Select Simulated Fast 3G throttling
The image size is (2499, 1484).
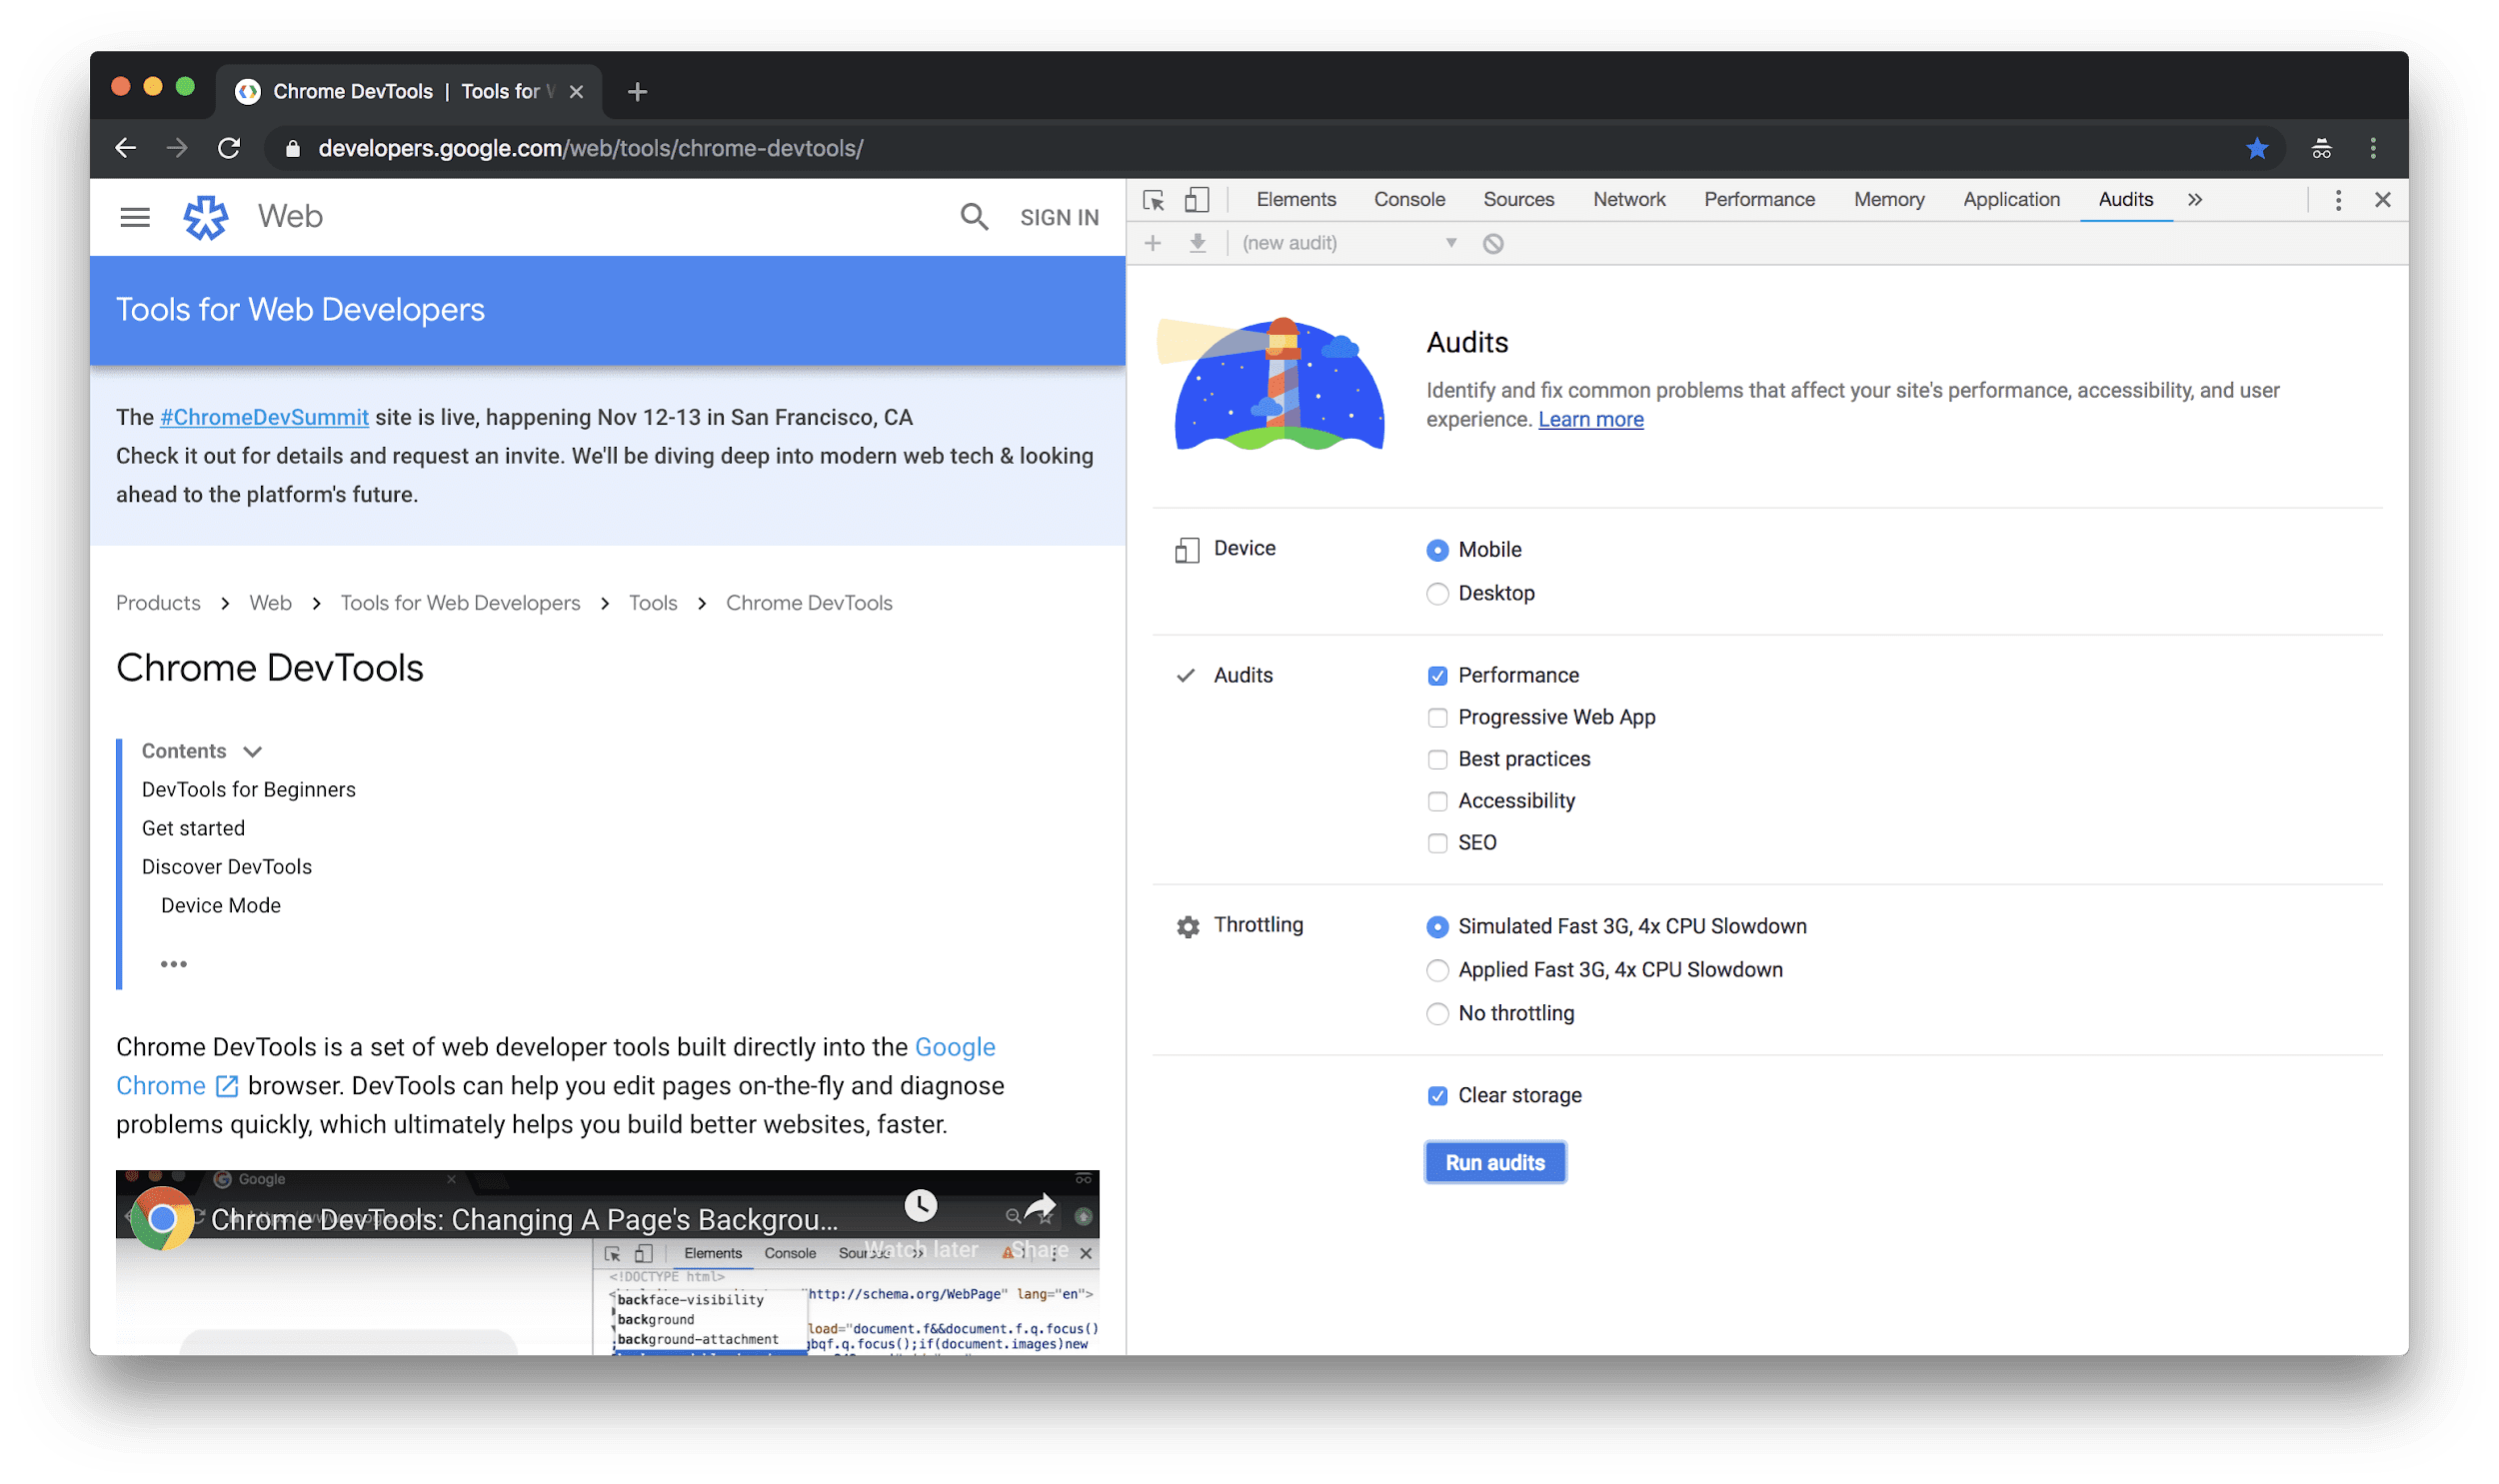pyautogui.click(x=1436, y=925)
